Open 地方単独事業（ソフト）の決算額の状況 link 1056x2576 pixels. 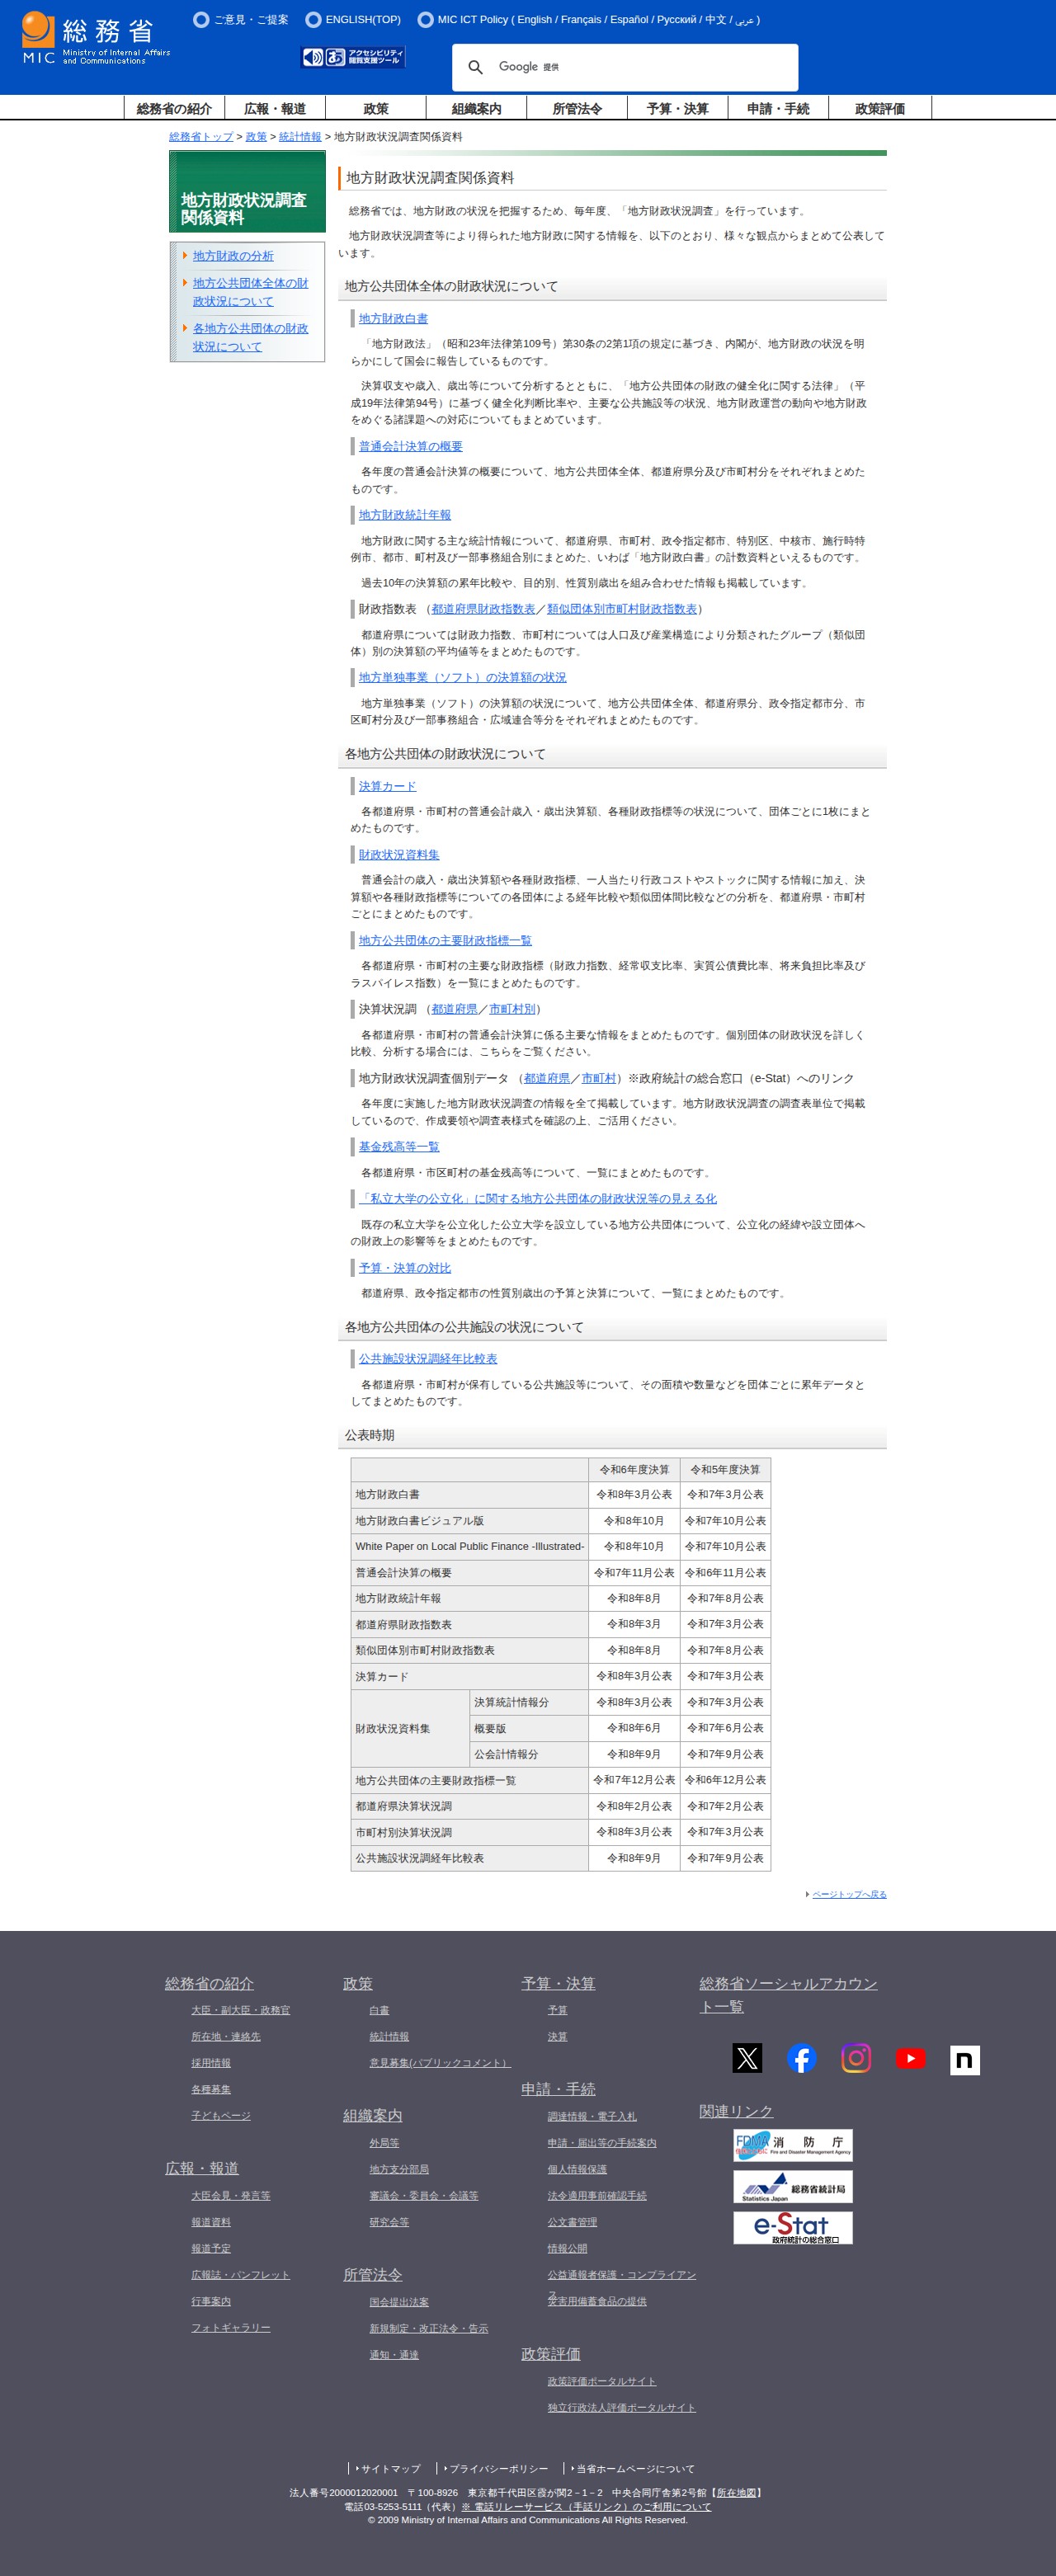(x=463, y=677)
